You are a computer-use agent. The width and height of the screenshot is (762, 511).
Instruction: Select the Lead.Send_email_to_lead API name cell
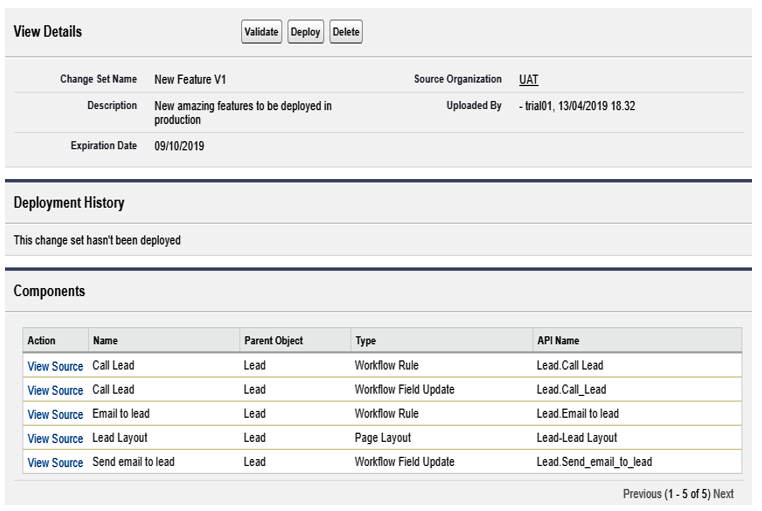tap(594, 462)
